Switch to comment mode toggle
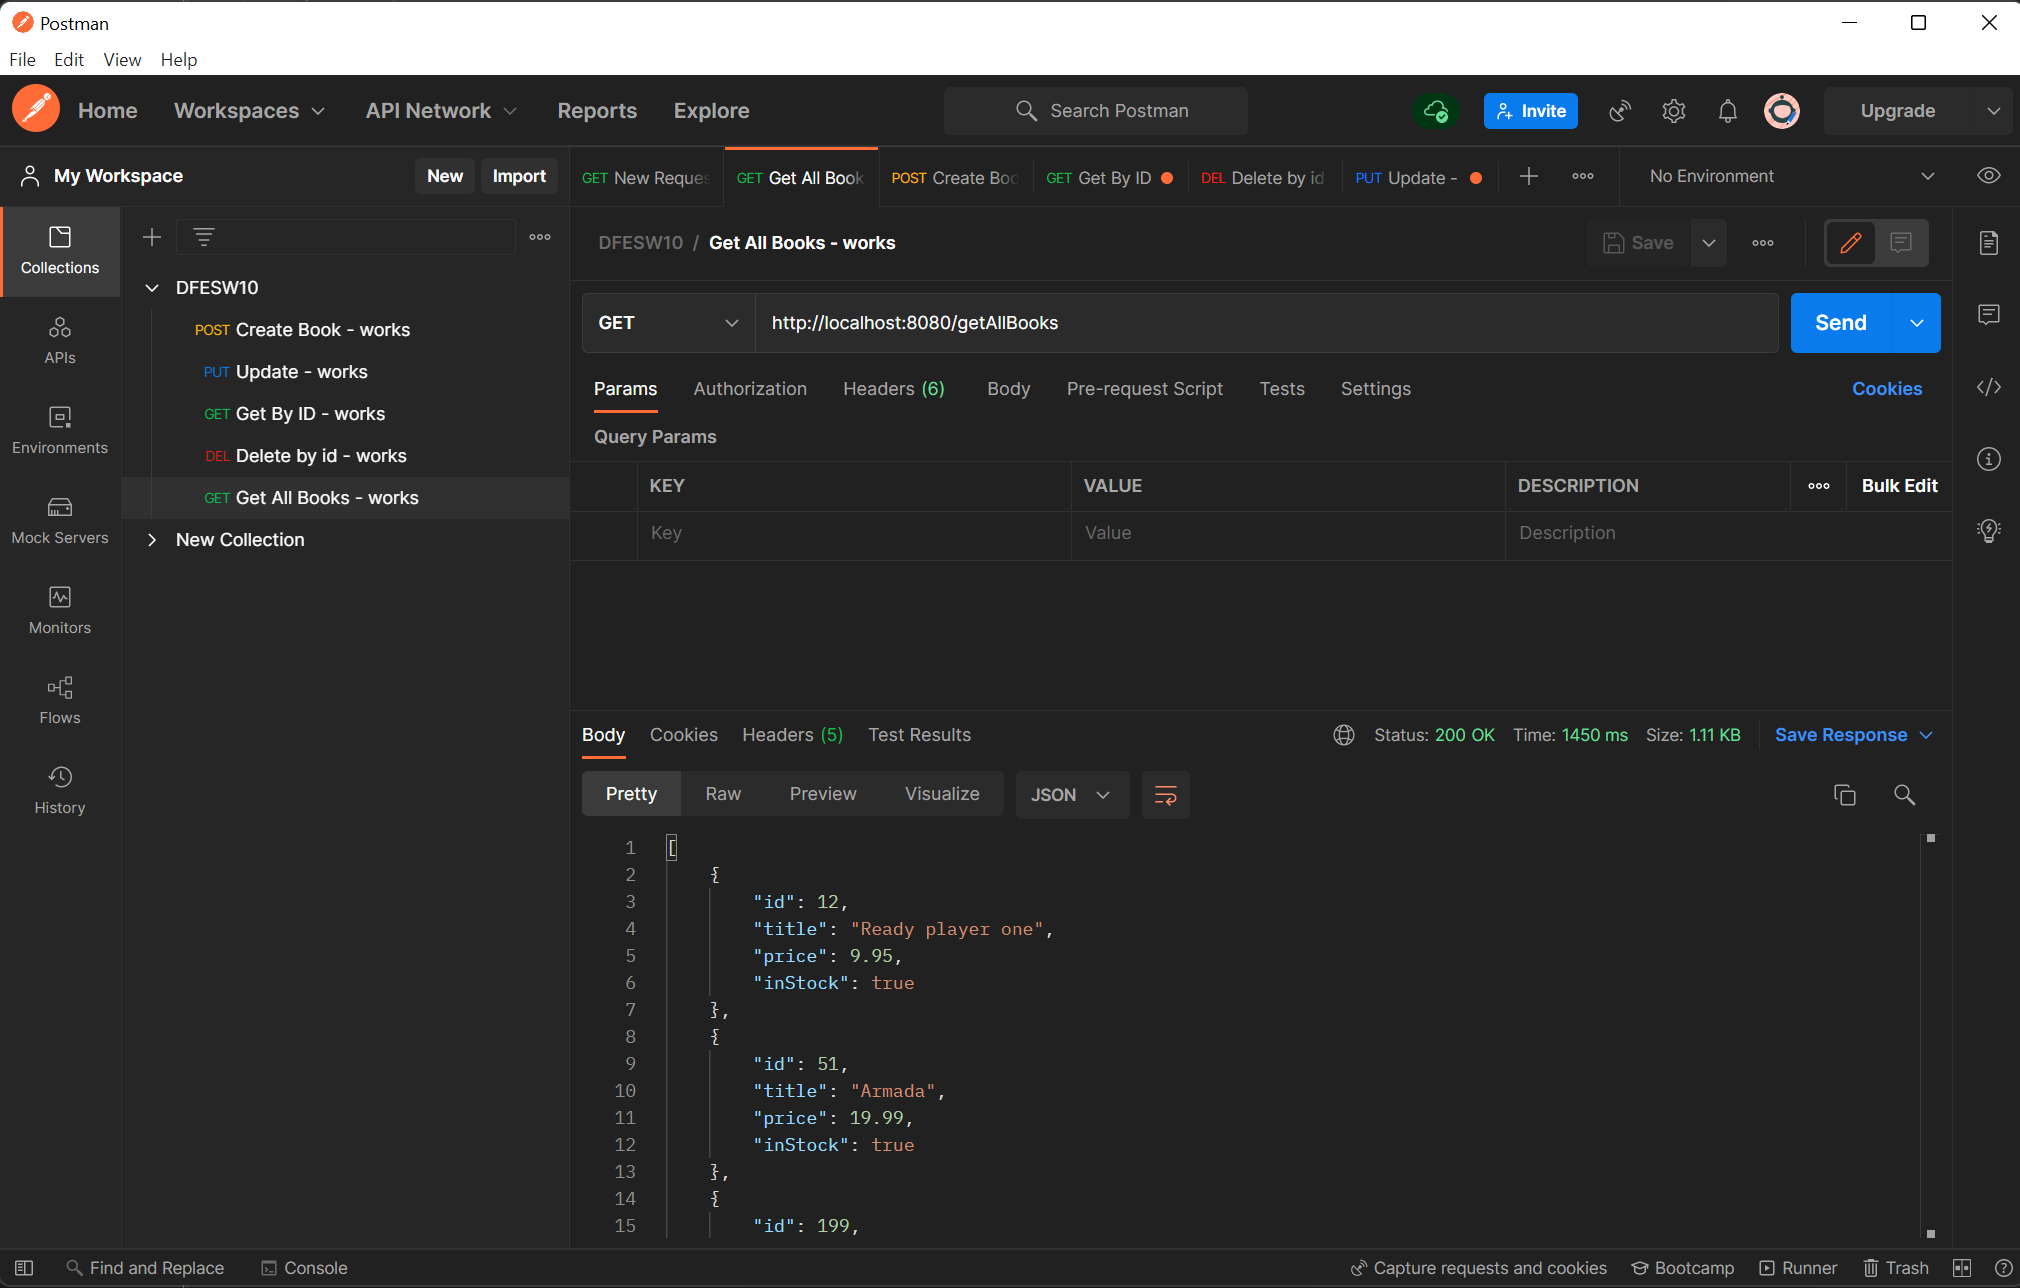This screenshot has width=2020, height=1288. coord(1901,243)
